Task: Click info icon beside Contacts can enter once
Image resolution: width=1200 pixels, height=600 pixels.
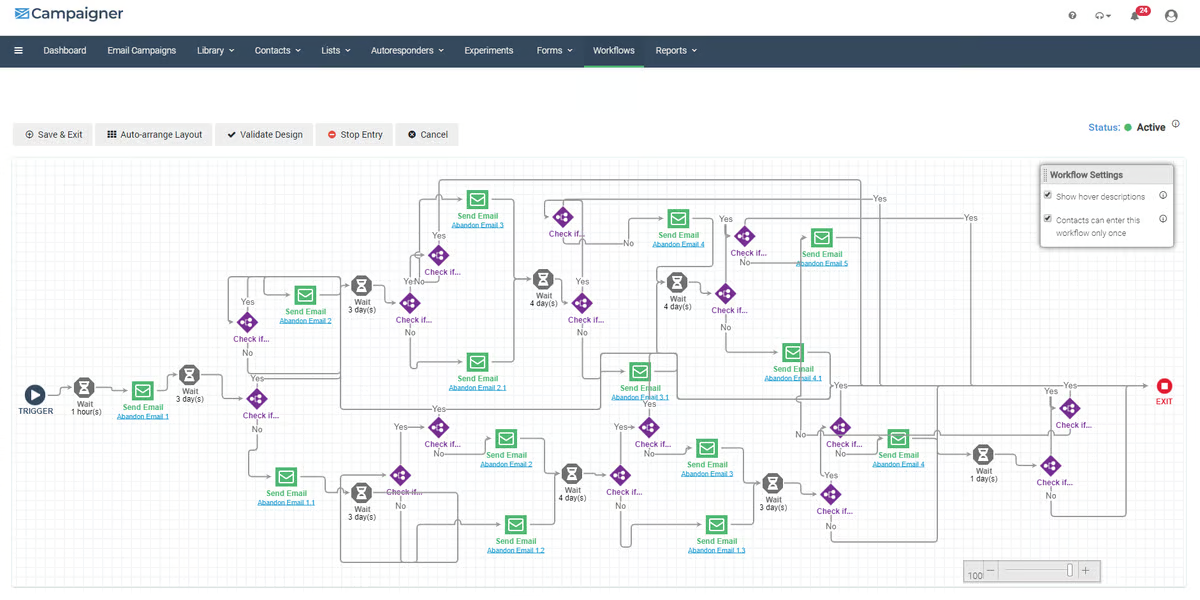Action: click(1163, 219)
